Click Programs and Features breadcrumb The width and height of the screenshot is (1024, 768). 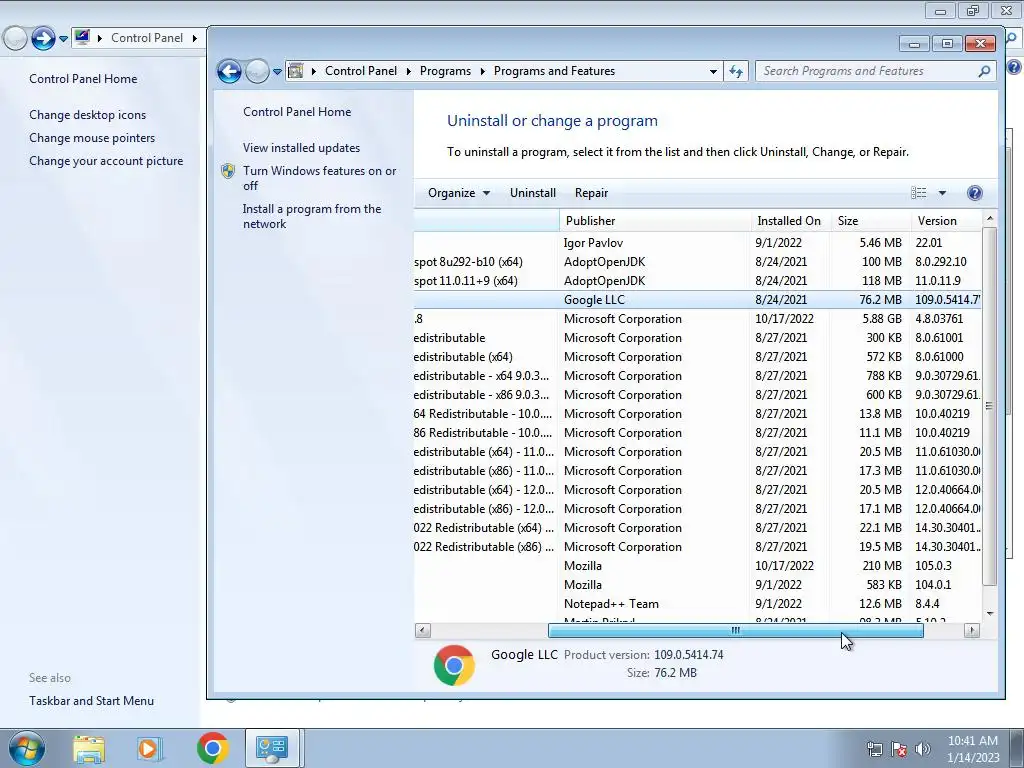click(554, 71)
